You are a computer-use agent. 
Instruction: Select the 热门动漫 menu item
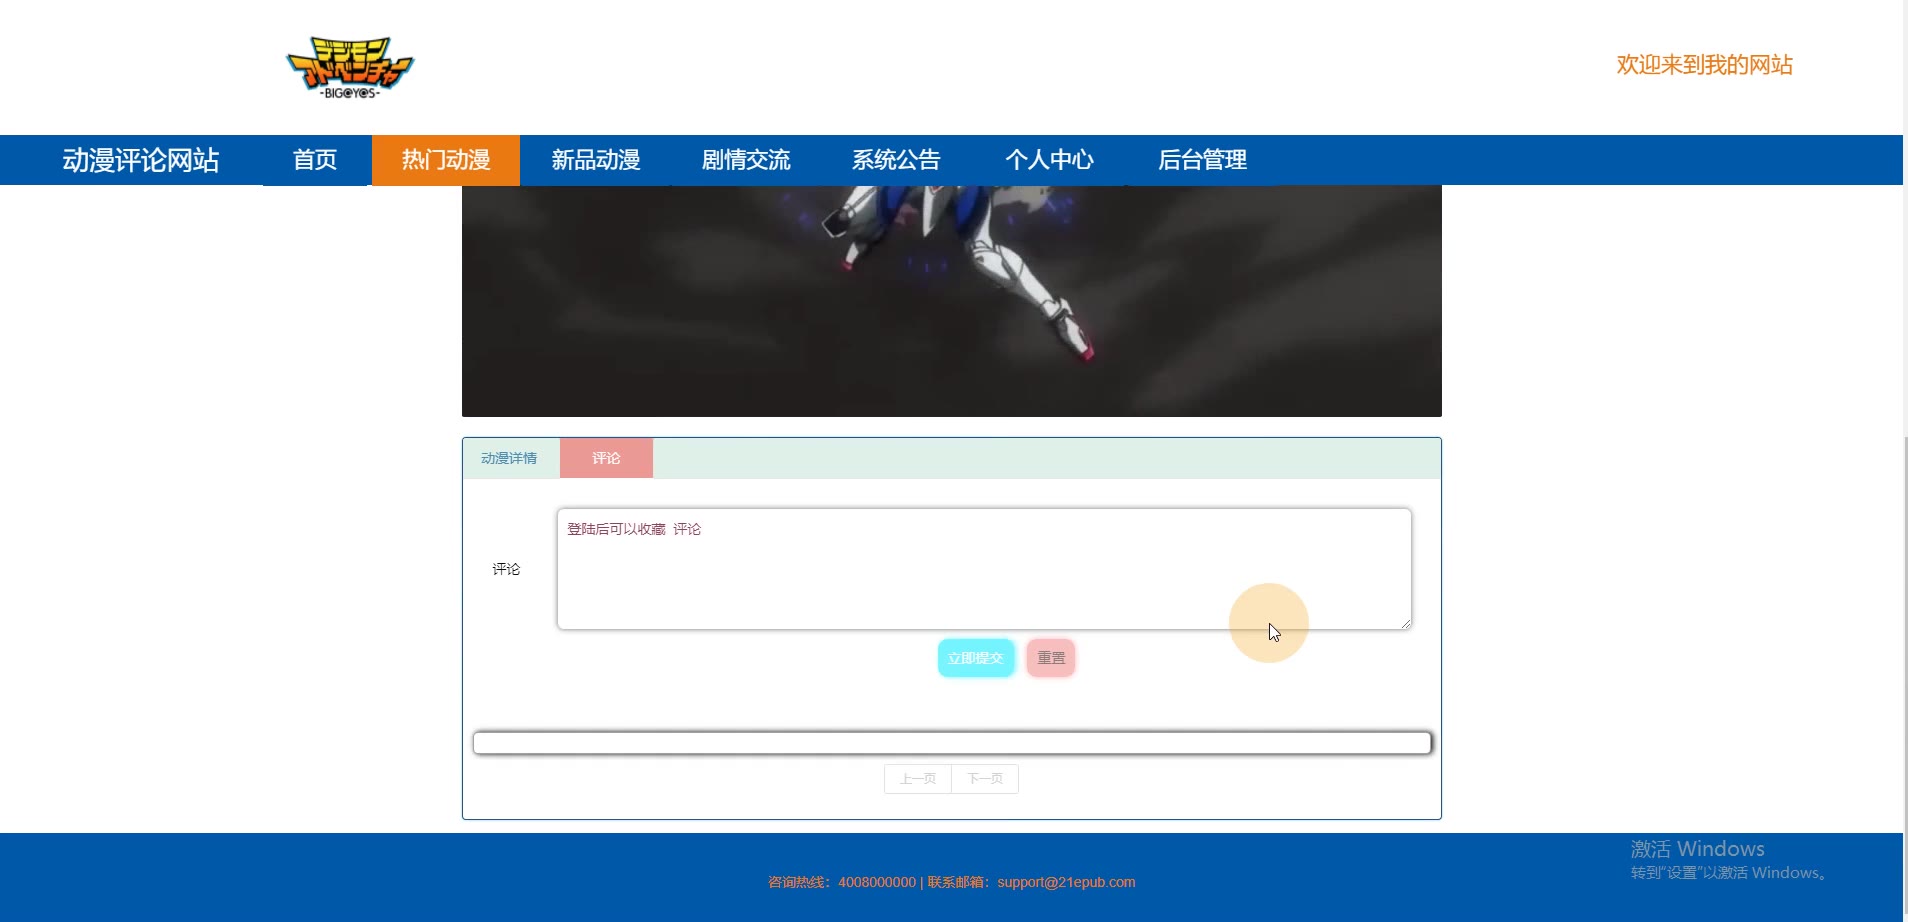tap(446, 160)
